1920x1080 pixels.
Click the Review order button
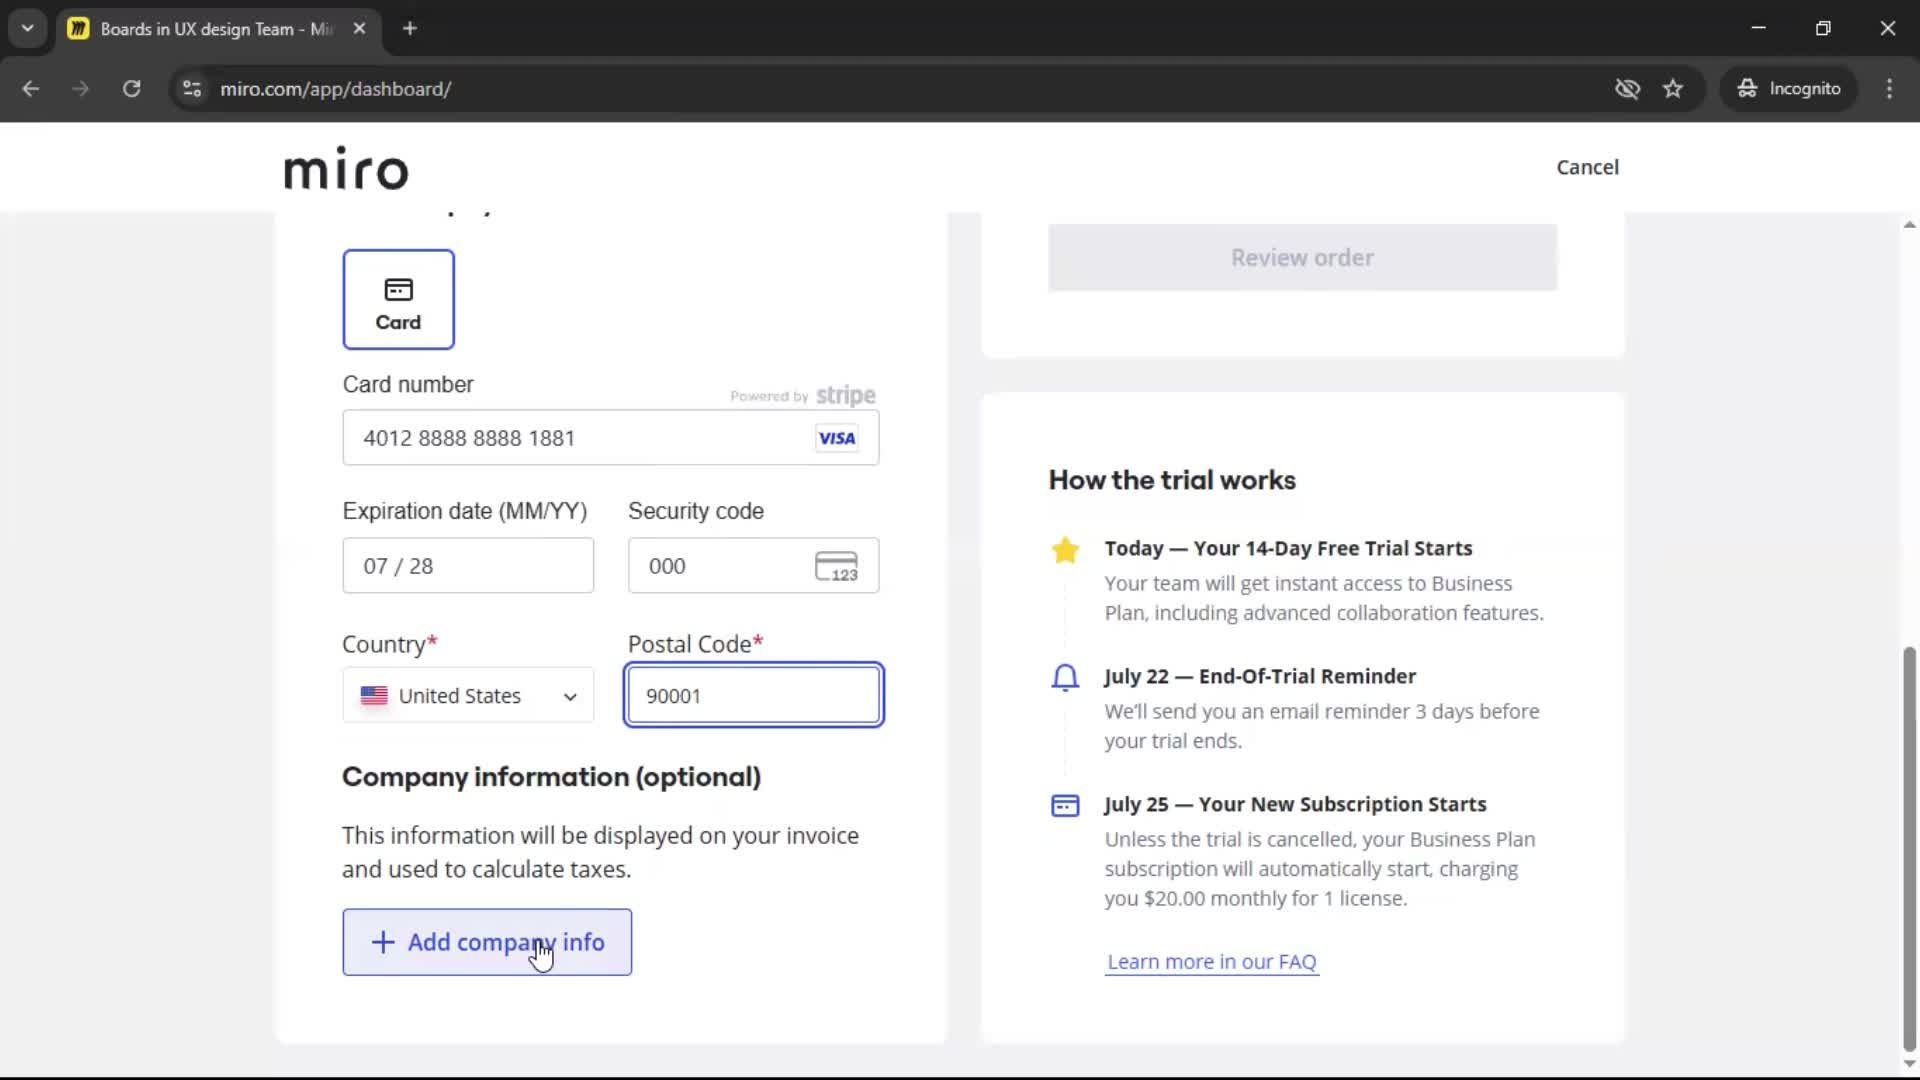tap(1302, 258)
